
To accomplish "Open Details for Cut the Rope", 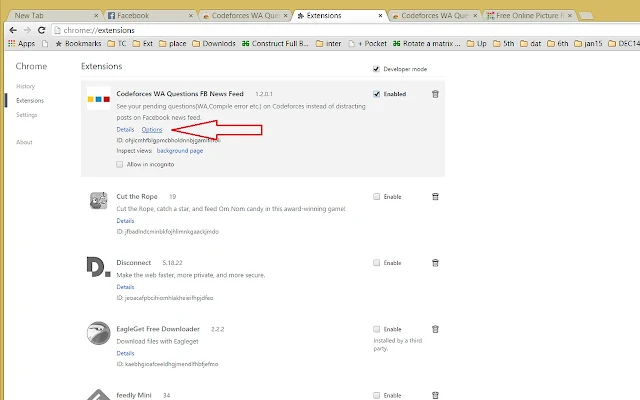I will pyautogui.click(x=125, y=221).
